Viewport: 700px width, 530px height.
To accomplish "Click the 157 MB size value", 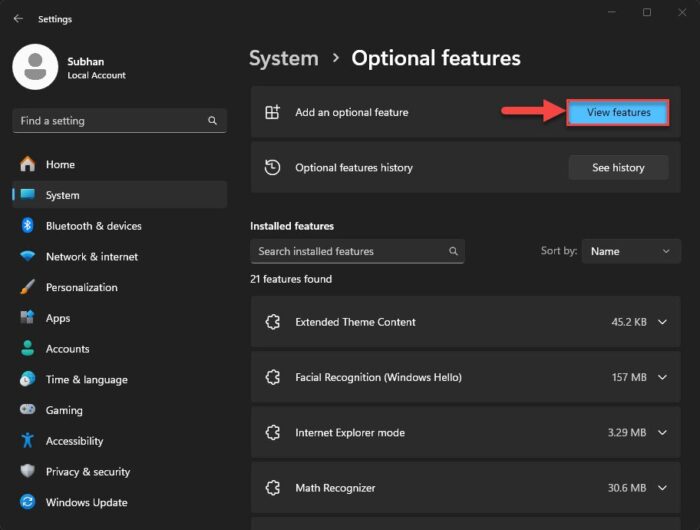I will 629,377.
